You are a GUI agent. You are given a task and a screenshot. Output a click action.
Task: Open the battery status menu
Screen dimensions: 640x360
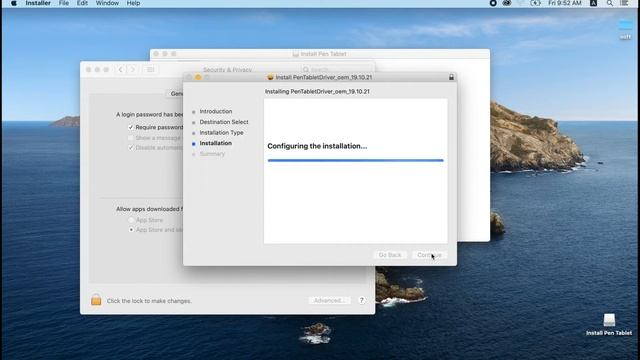pyautogui.click(x=535, y=3)
